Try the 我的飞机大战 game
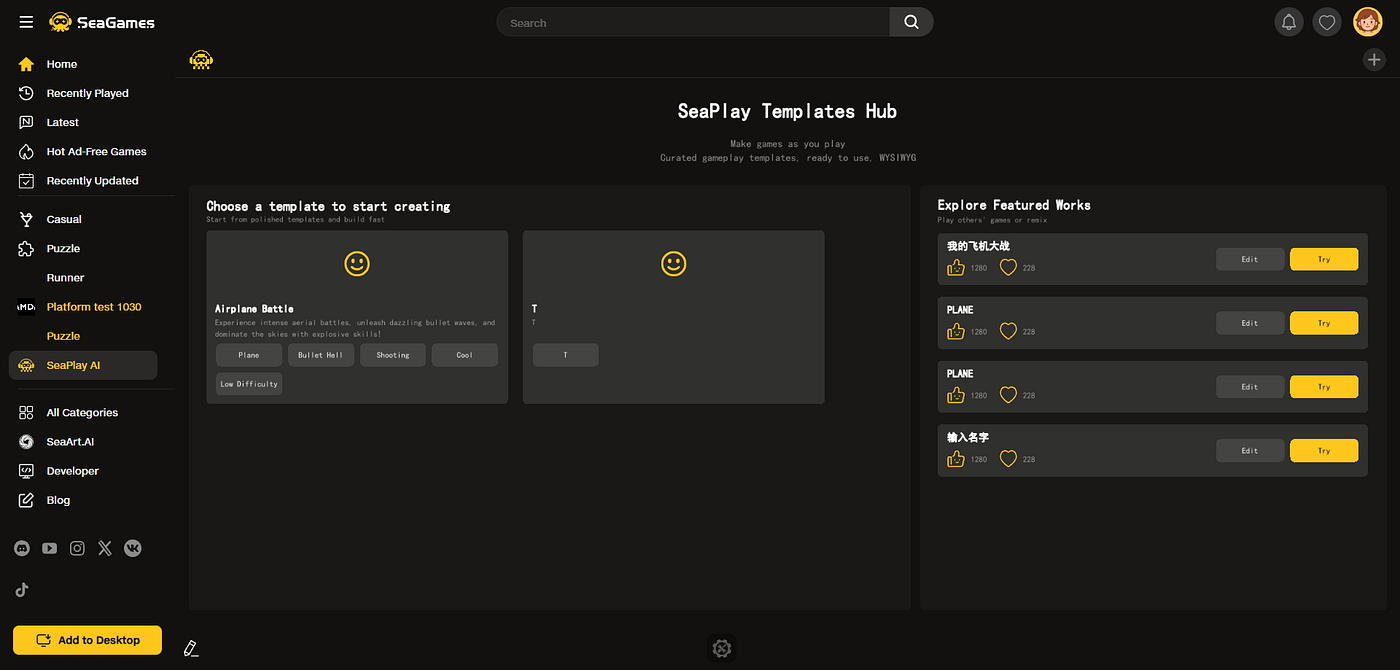The width and height of the screenshot is (1400, 670). click(1324, 259)
